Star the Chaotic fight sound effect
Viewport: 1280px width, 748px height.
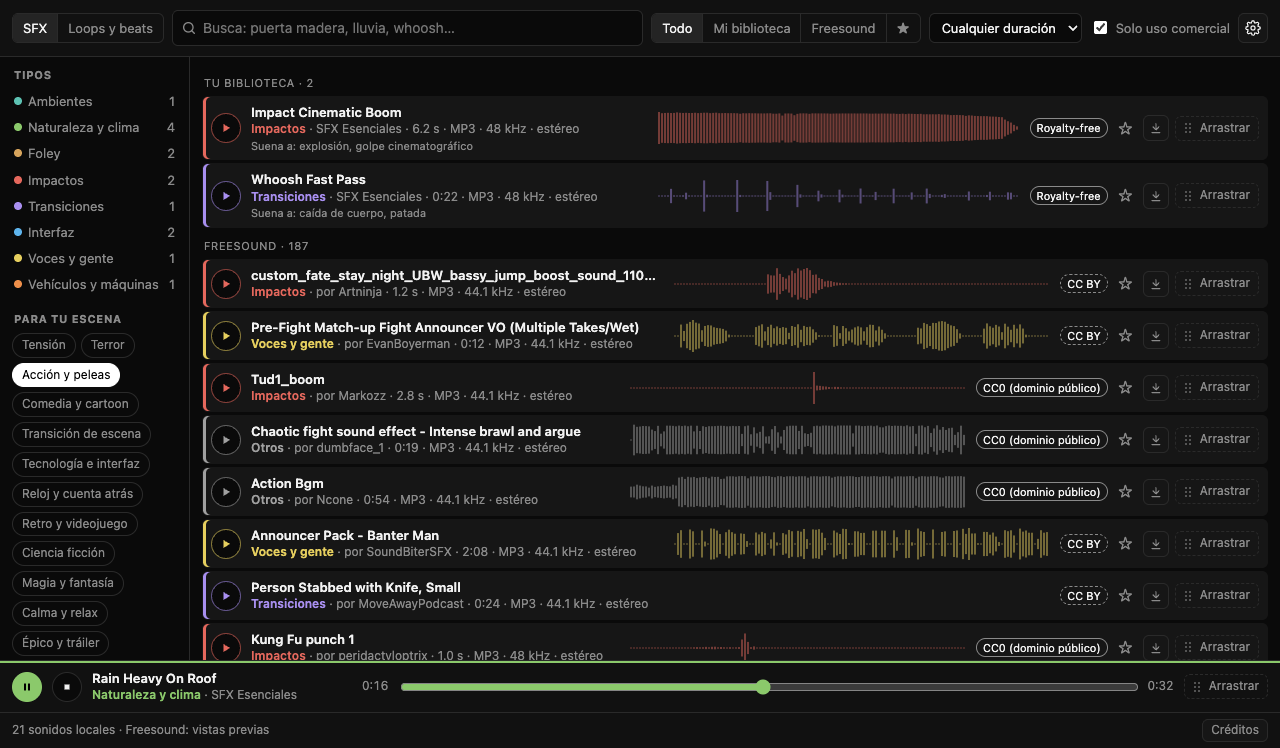click(x=1125, y=439)
